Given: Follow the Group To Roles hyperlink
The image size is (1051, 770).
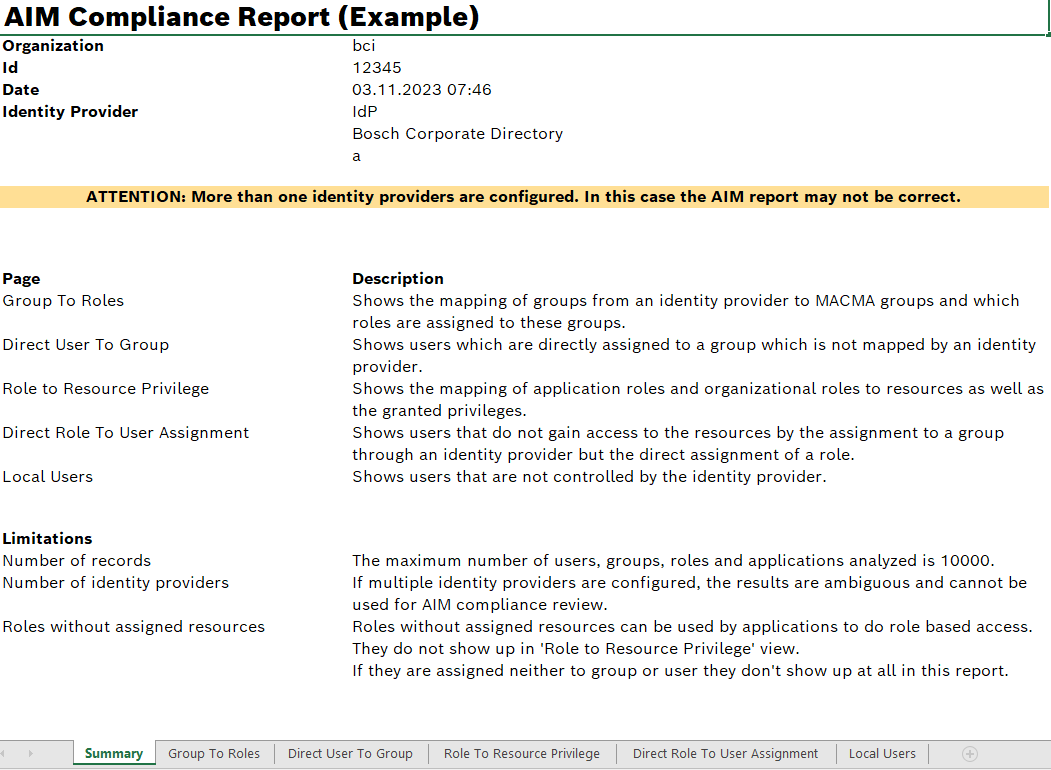Looking at the screenshot, I should (x=63, y=300).
